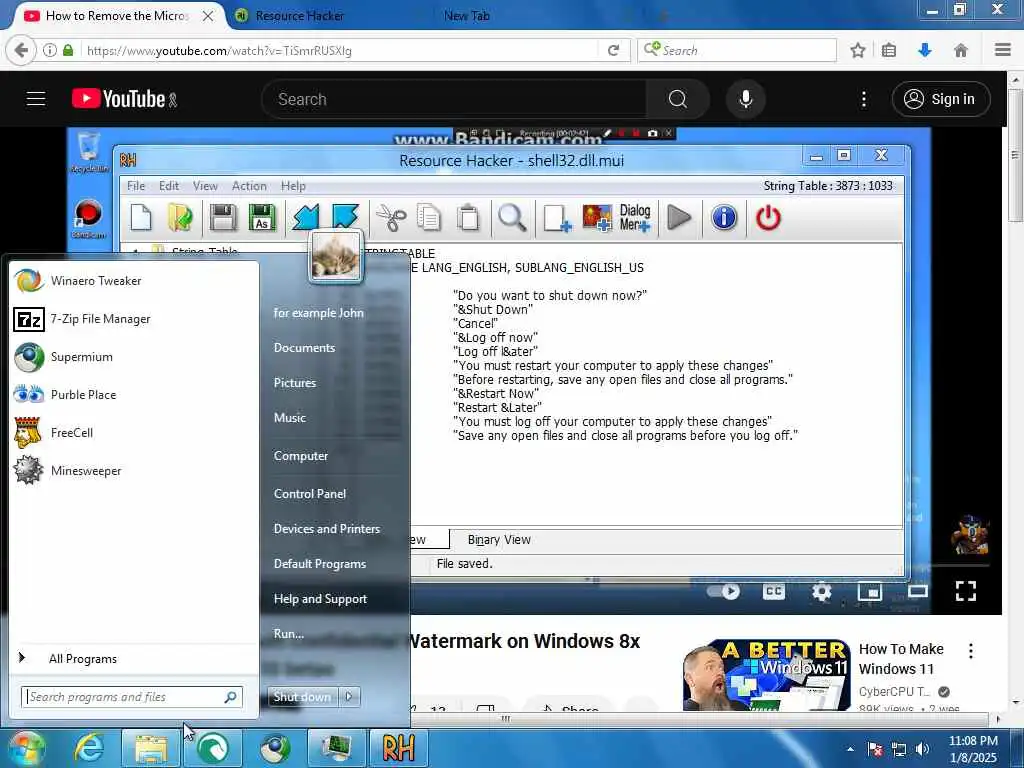This screenshot has width=1024, height=768.
Task: Launch Purble Place game
Action: 134,394
